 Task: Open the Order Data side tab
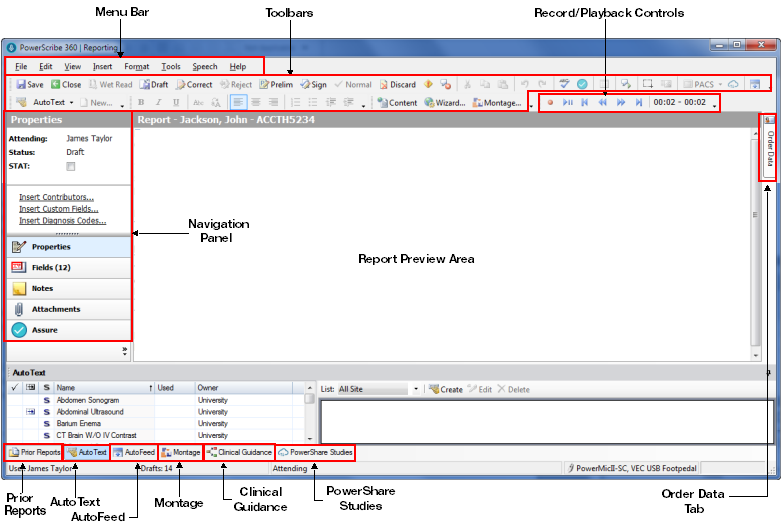click(x=770, y=147)
